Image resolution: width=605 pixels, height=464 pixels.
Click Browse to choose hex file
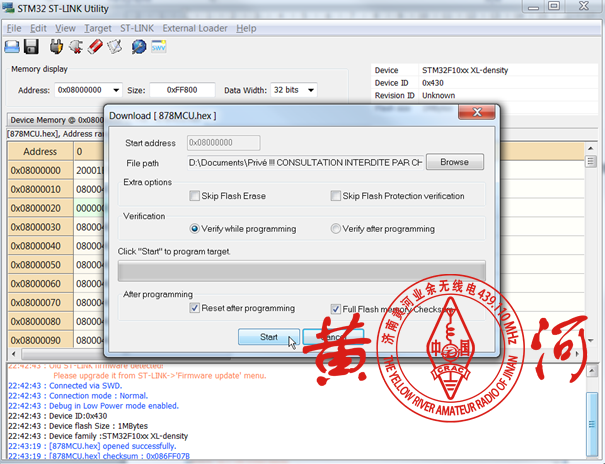coord(454,162)
